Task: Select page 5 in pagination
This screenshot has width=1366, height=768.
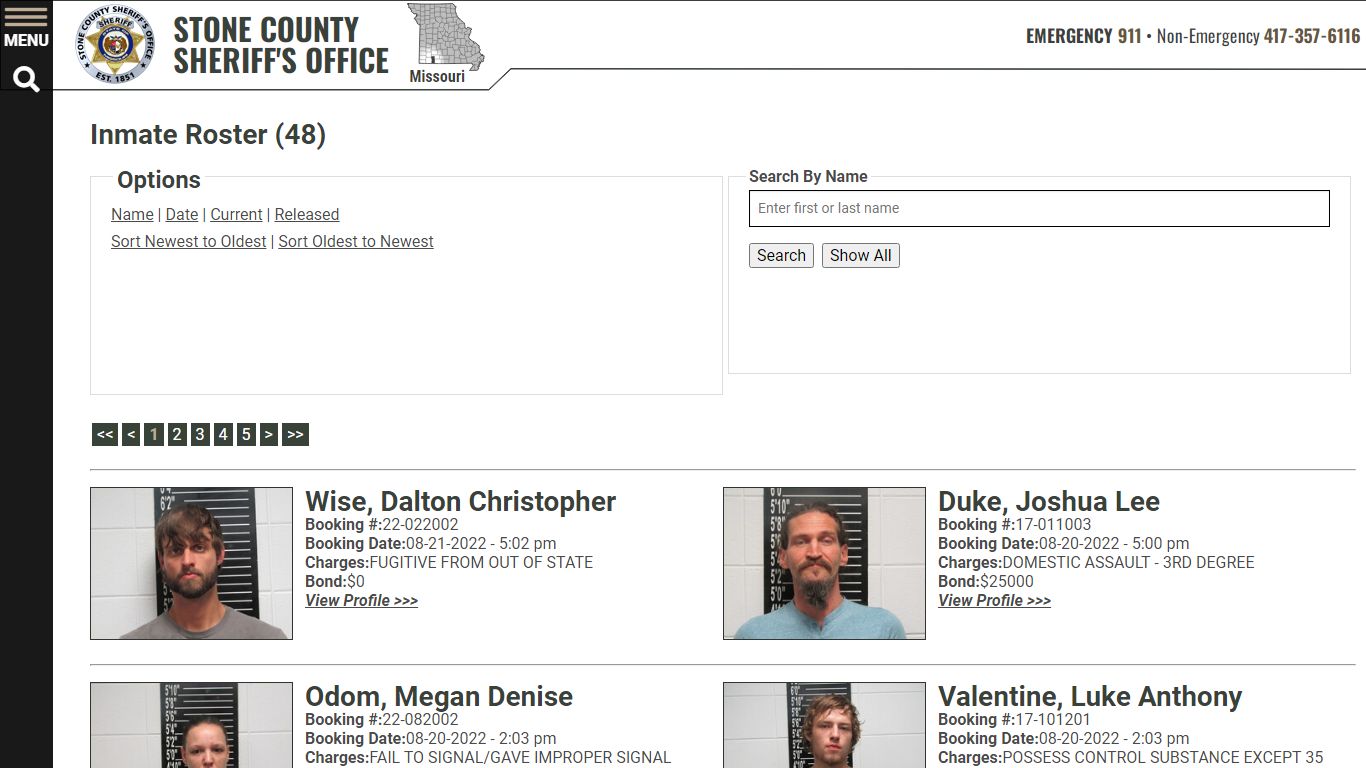Action: tap(246, 434)
